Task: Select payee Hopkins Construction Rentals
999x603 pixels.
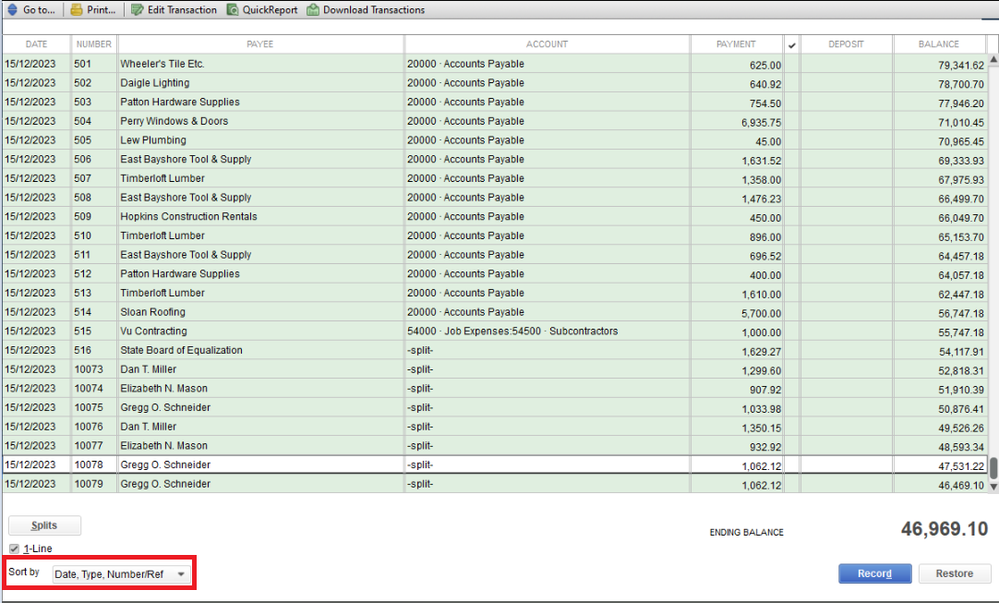Action: [x=189, y=217]
